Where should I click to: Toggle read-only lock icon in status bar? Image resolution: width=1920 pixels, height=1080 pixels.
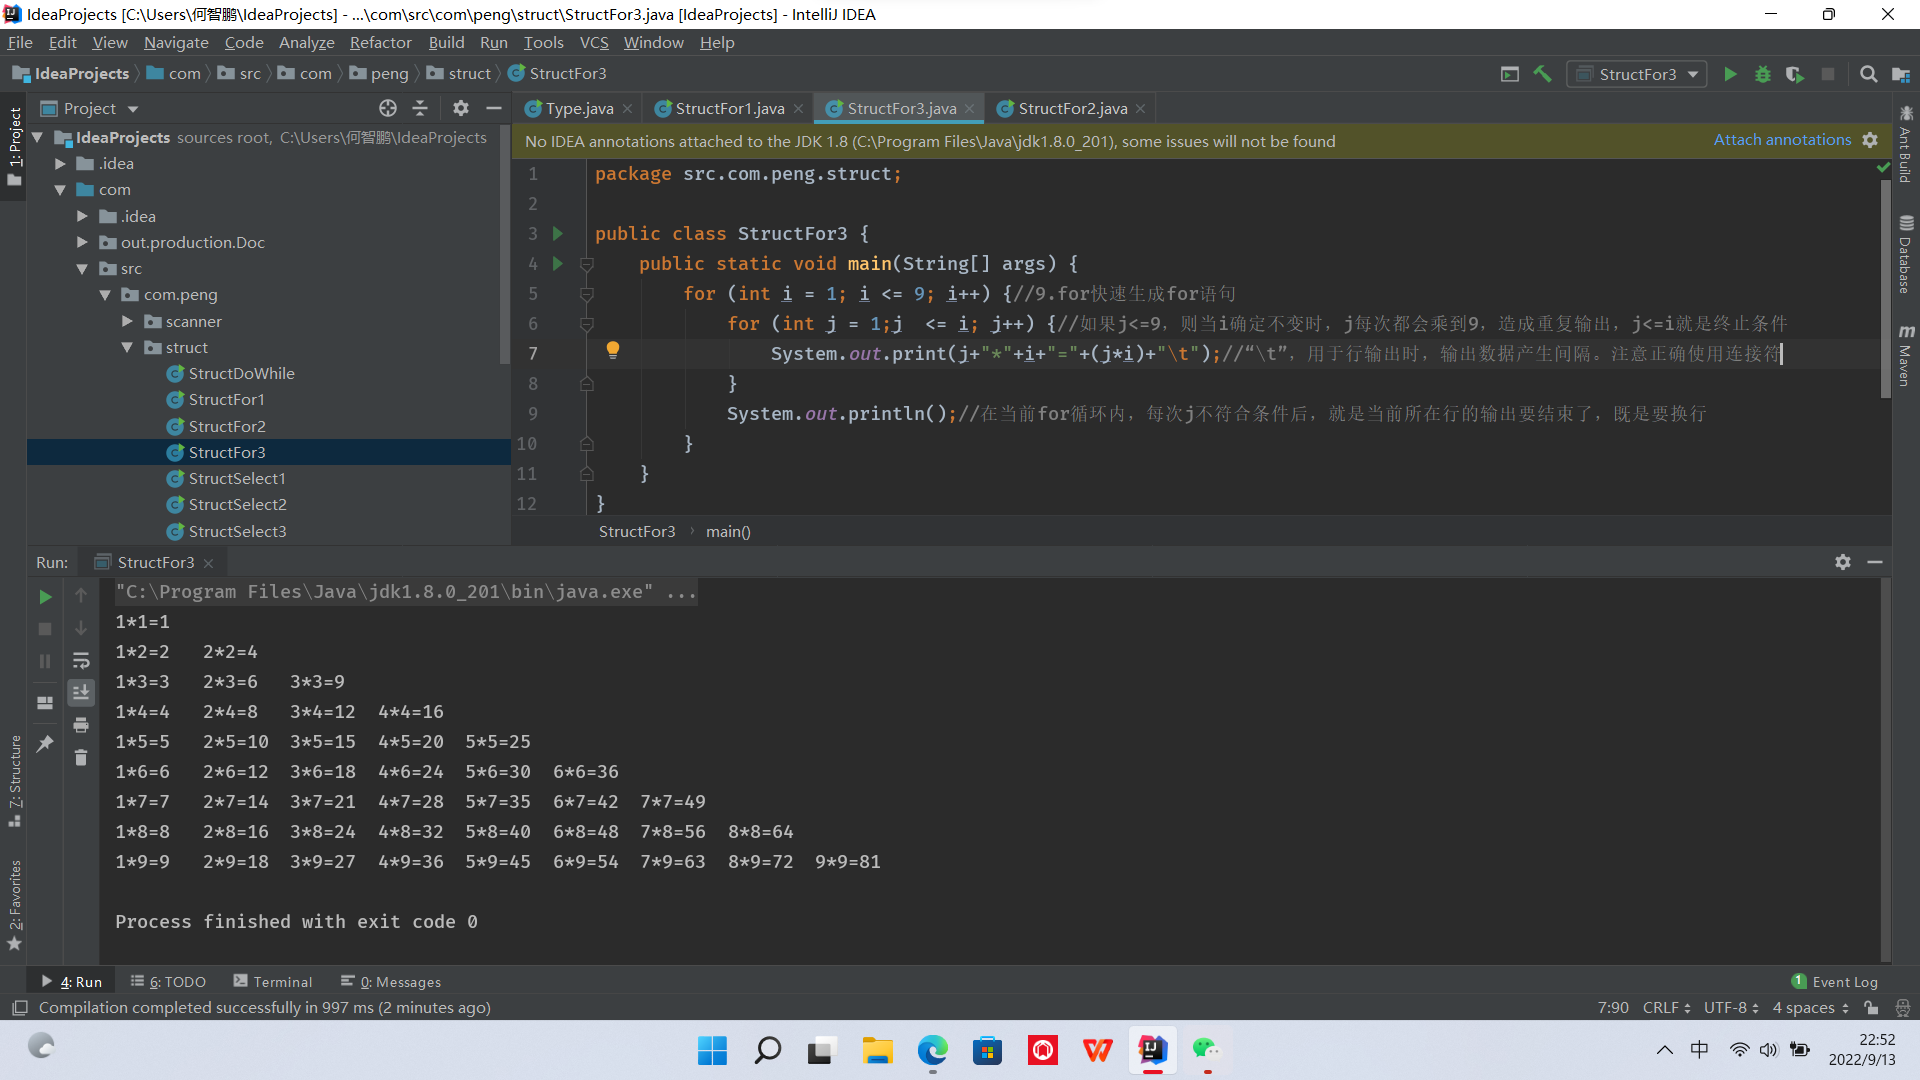pos(1871,1008)
